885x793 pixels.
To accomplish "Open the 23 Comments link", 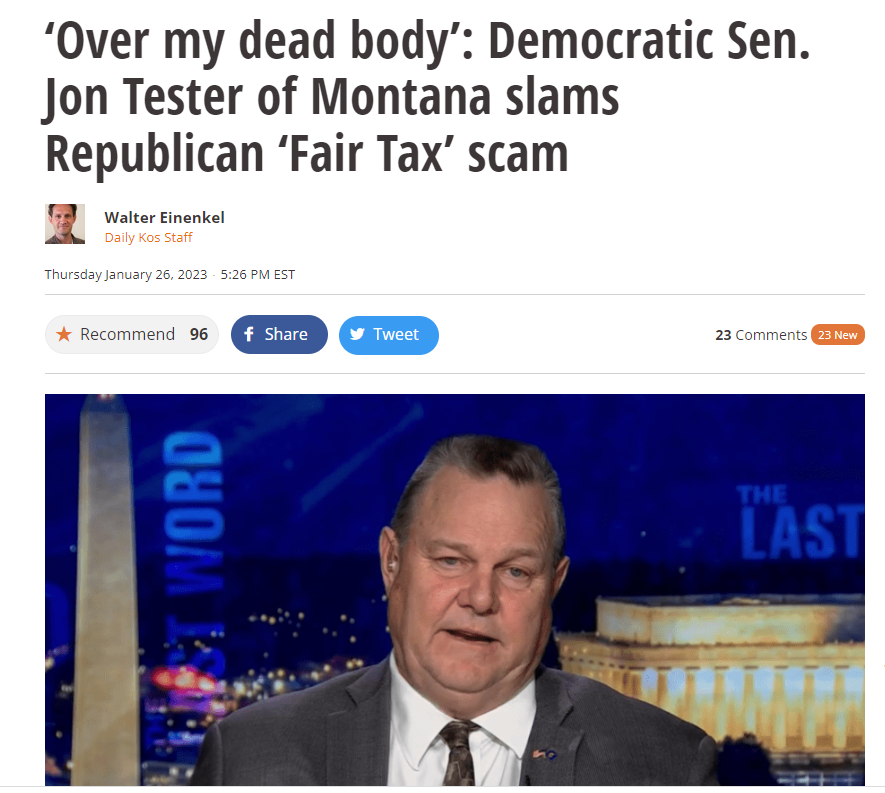I will 761,335.
